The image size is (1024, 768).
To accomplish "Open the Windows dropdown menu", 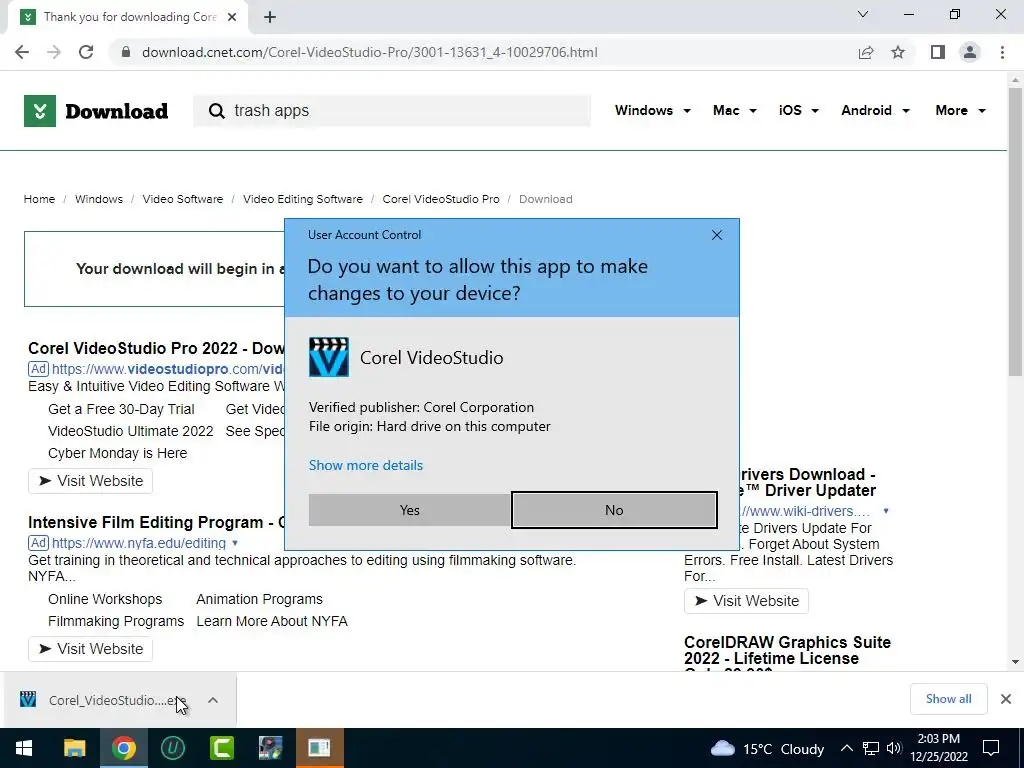I will [652, 110].
